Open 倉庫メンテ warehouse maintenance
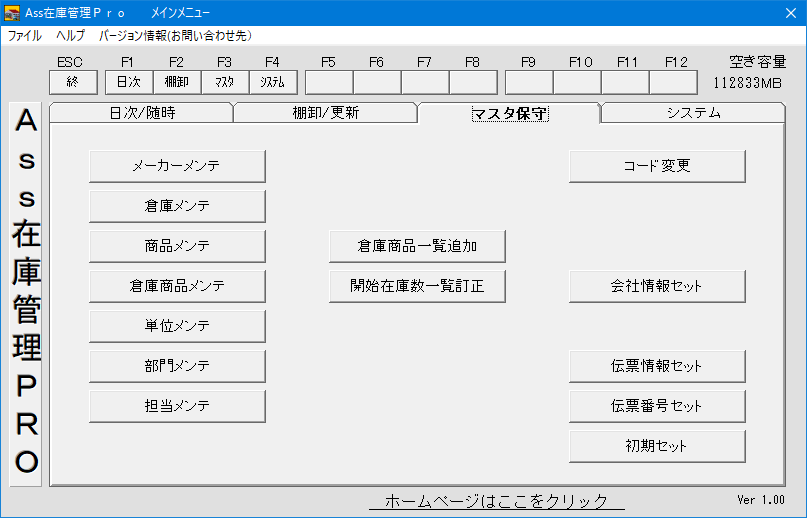 (x=177, y=206)
